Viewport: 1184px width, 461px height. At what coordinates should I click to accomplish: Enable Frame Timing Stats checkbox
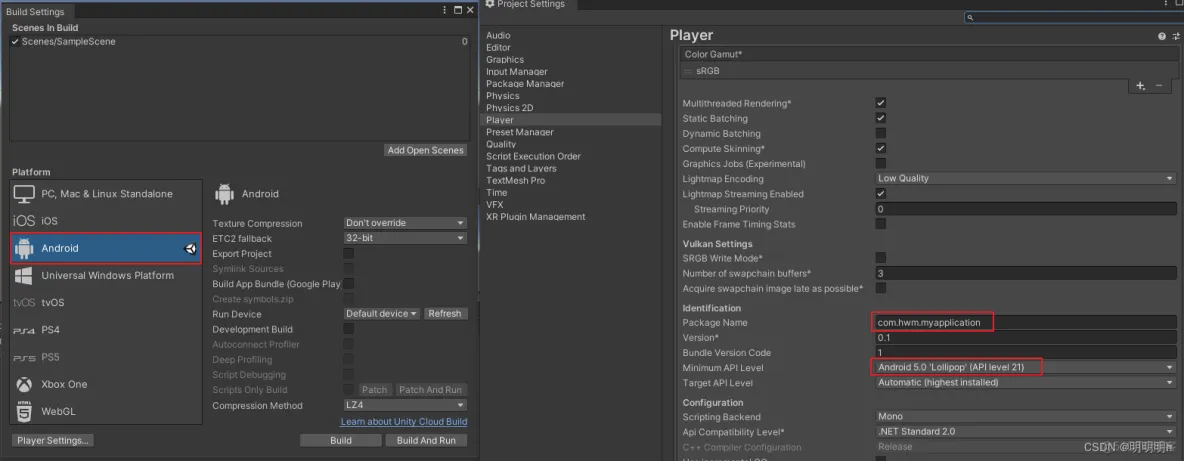point(880,223)
